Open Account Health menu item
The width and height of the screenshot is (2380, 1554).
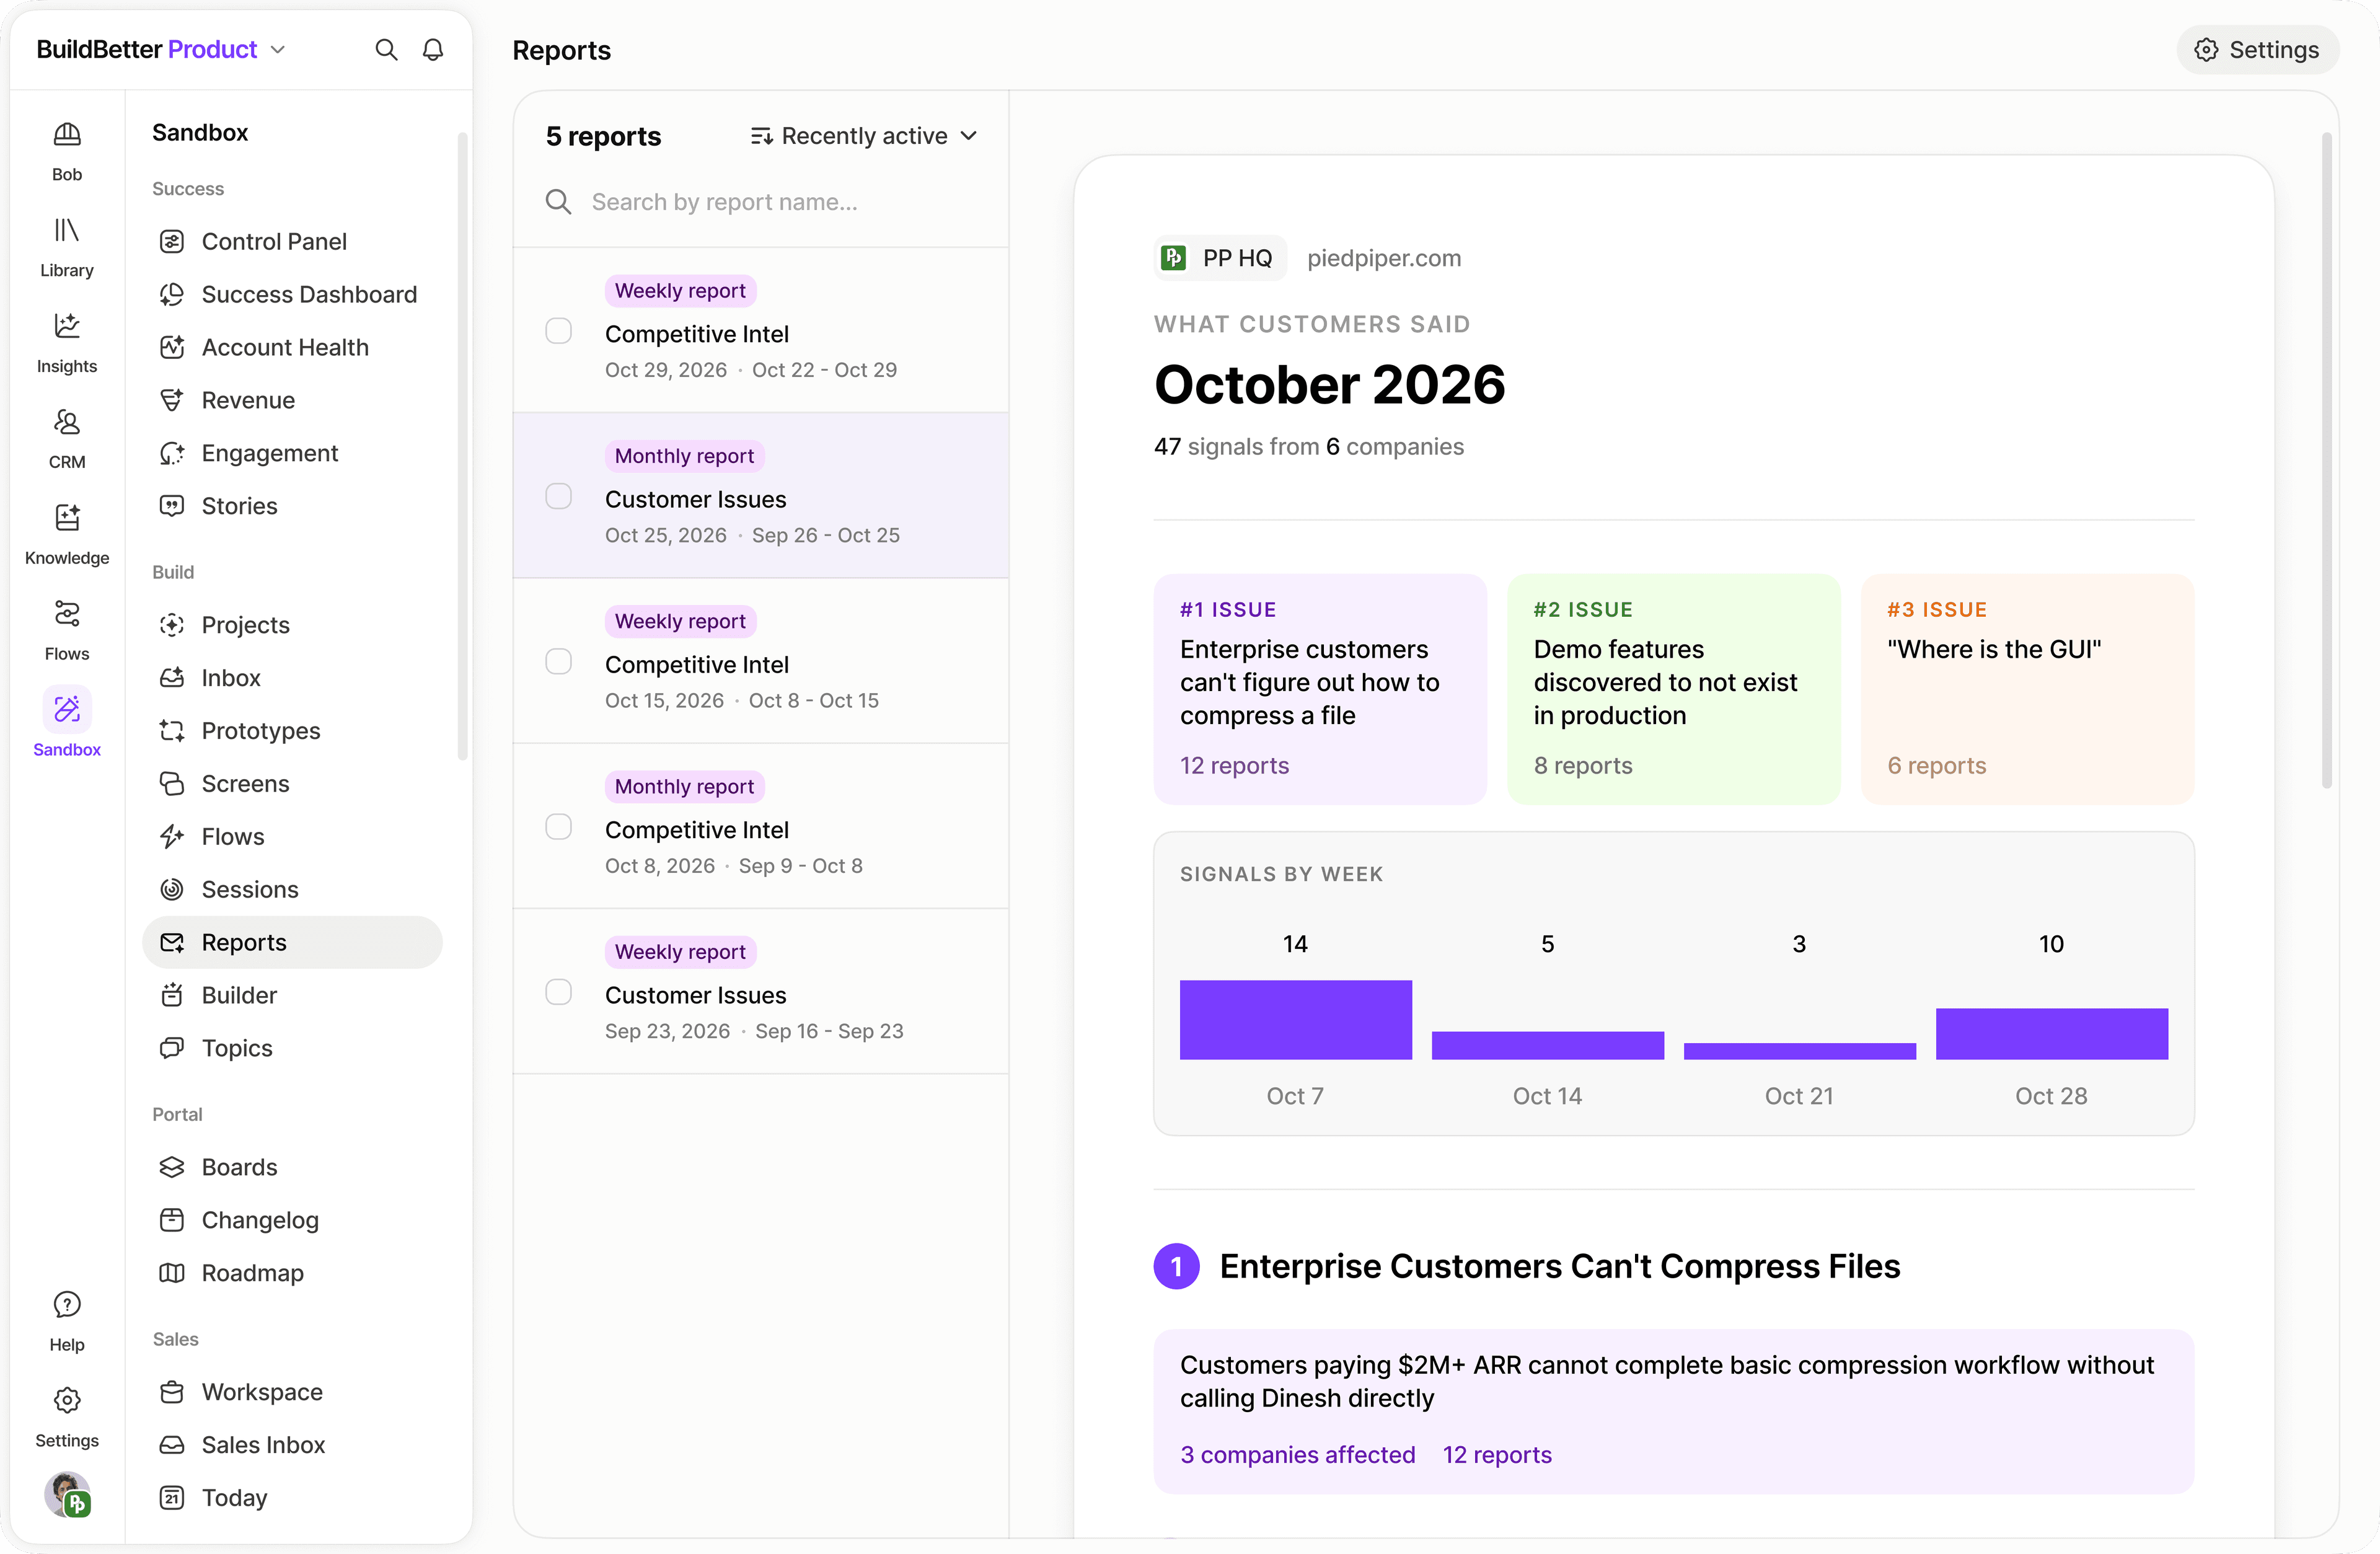coord(292,347)
